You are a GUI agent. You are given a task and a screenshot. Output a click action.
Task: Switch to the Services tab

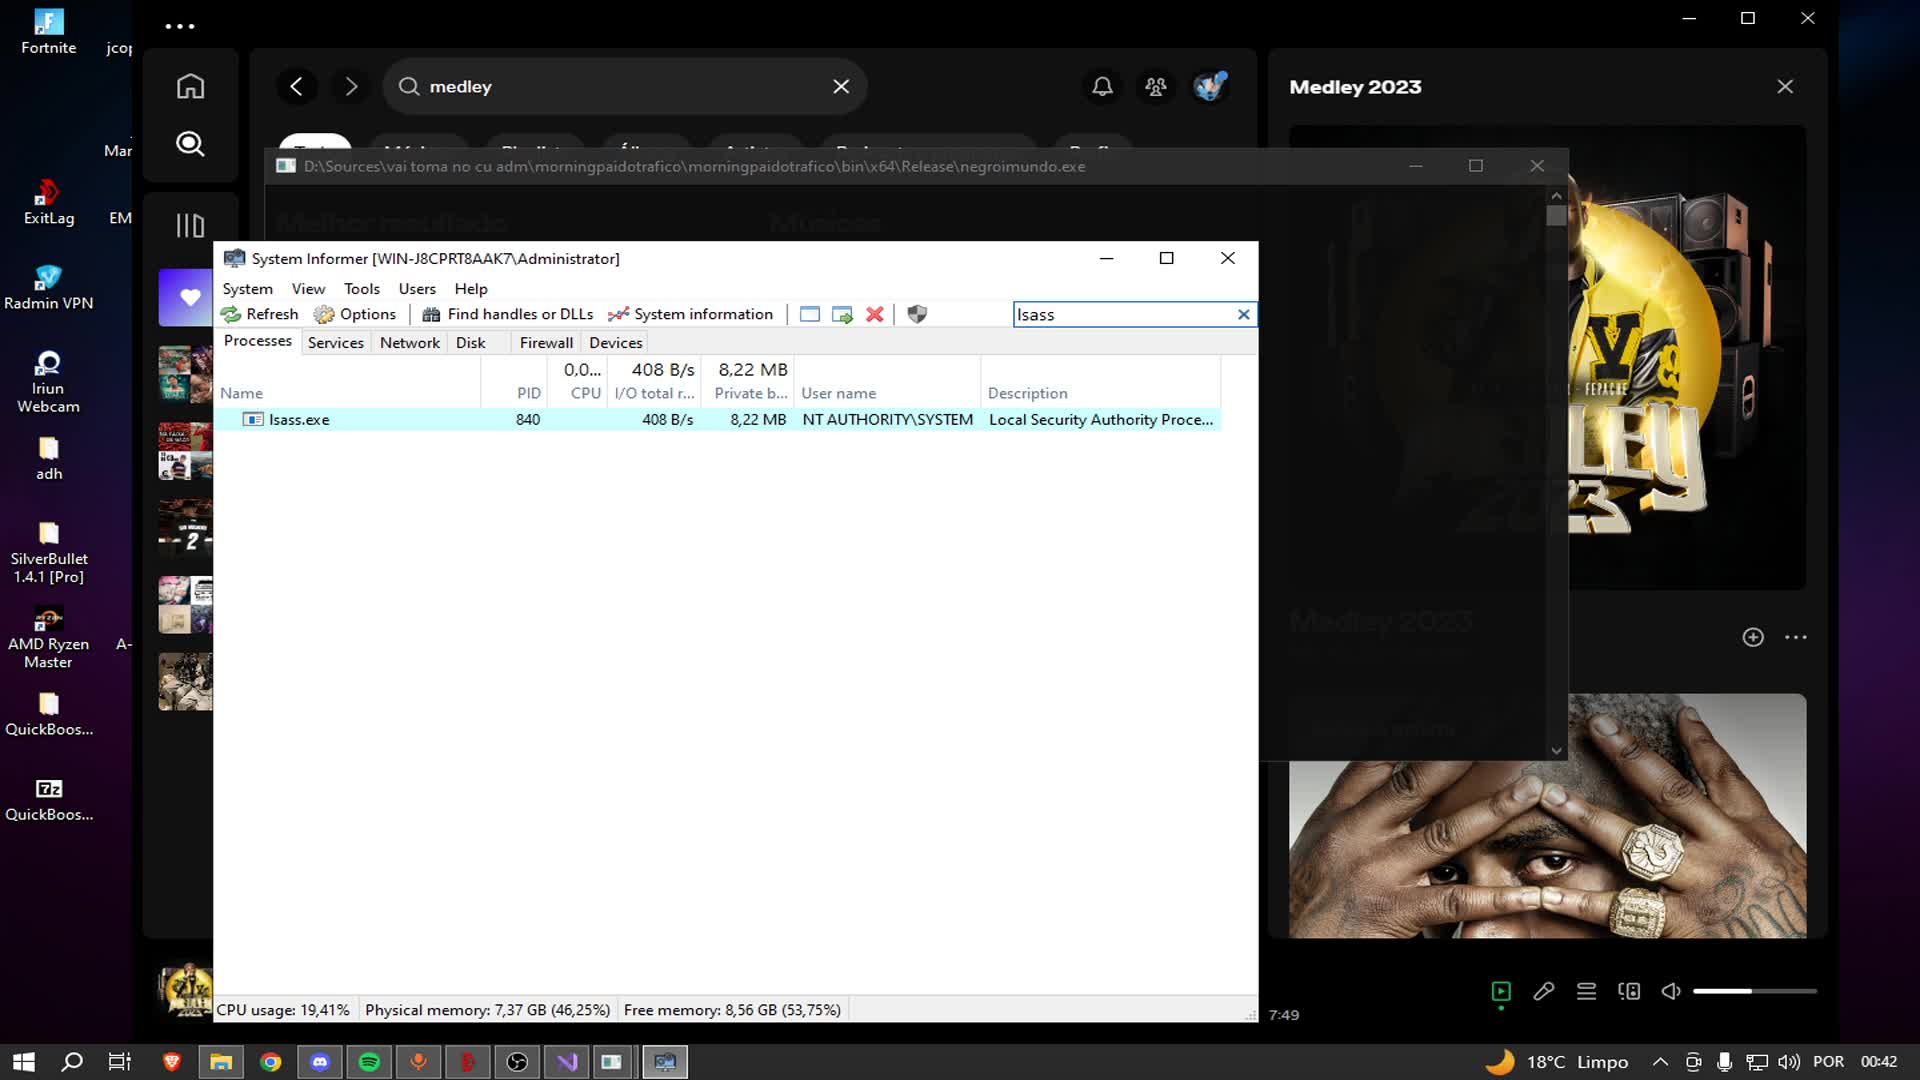335,343
